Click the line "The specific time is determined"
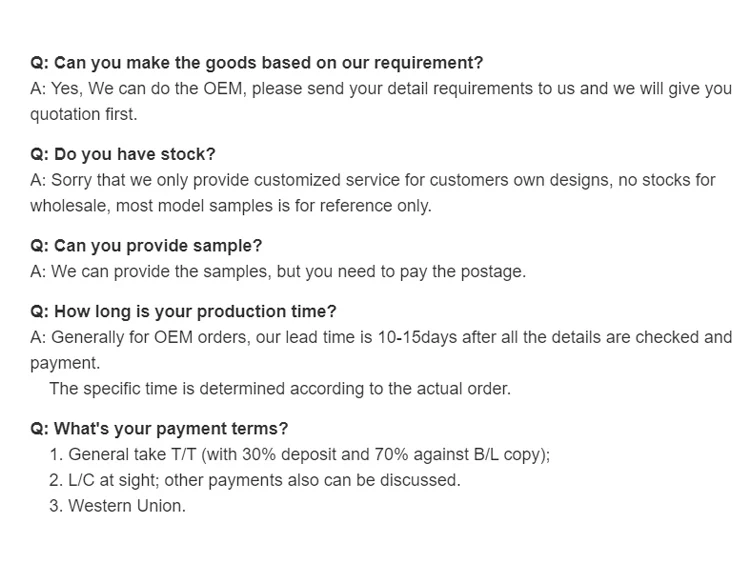750x577 pixels. 279,389
